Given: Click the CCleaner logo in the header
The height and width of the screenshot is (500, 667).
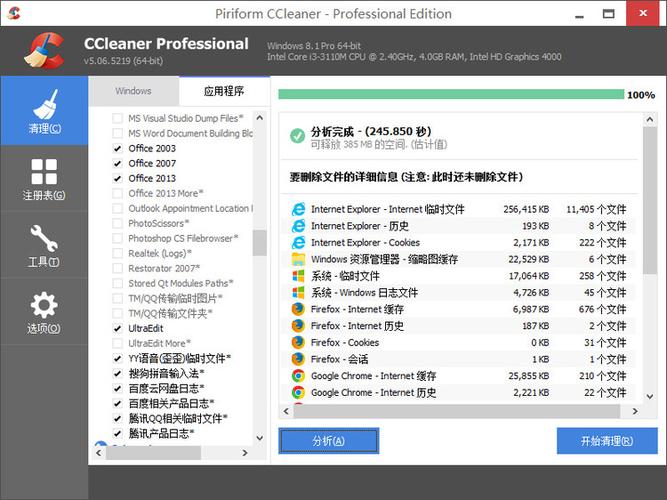Looking at the screenshot, I should (x=45, y=51).
